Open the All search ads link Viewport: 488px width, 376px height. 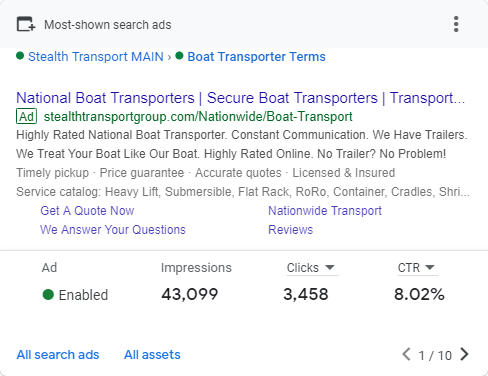pyautogui.click(x=58, y=355)
